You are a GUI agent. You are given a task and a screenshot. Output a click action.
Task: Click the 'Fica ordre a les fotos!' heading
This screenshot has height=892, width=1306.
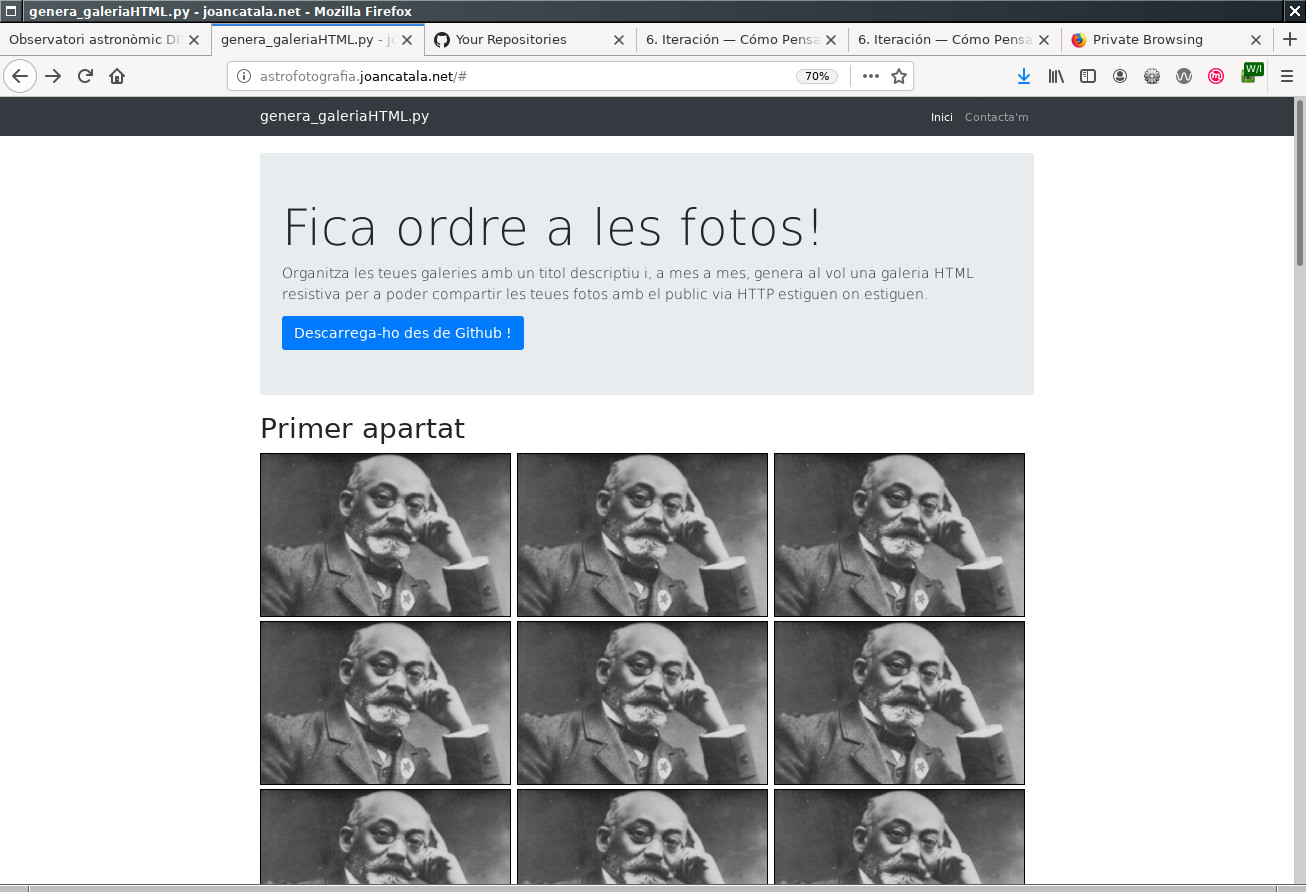[x=553, y=227]
